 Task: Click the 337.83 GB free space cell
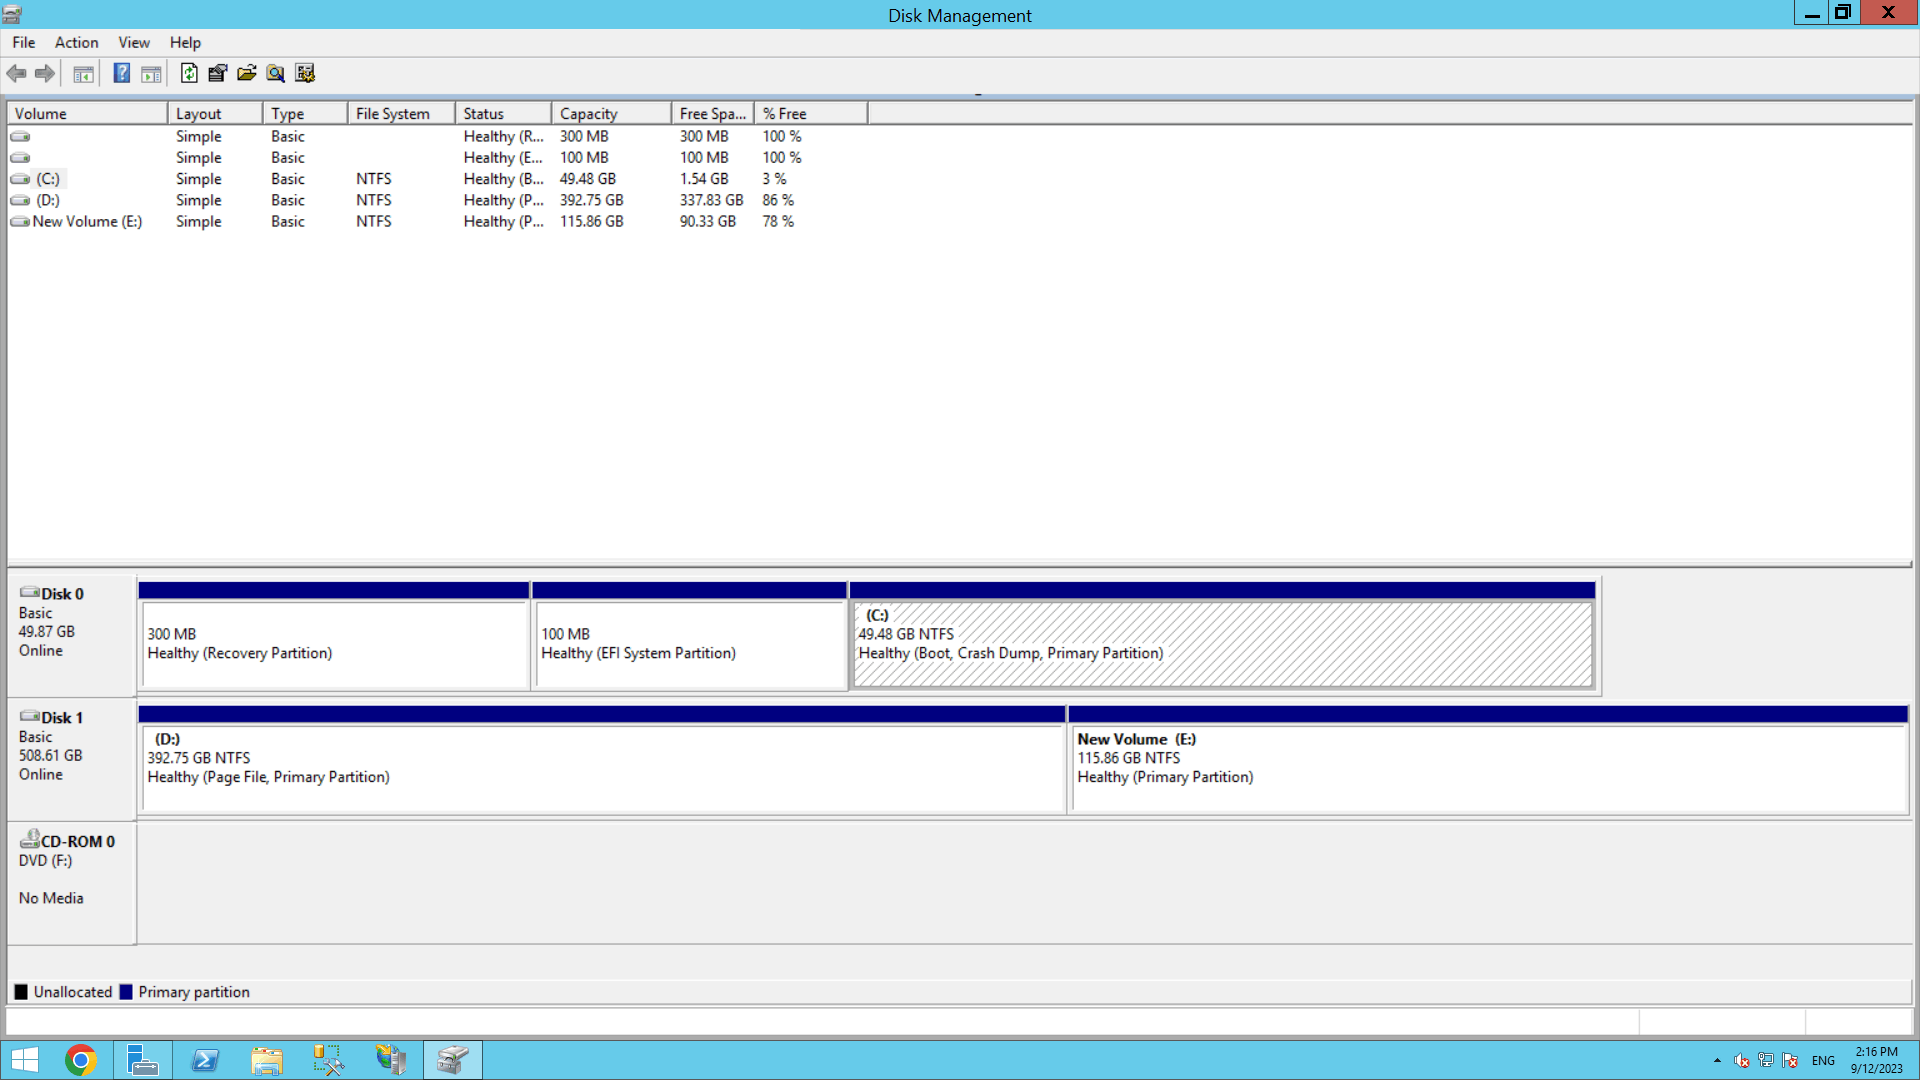712,200
